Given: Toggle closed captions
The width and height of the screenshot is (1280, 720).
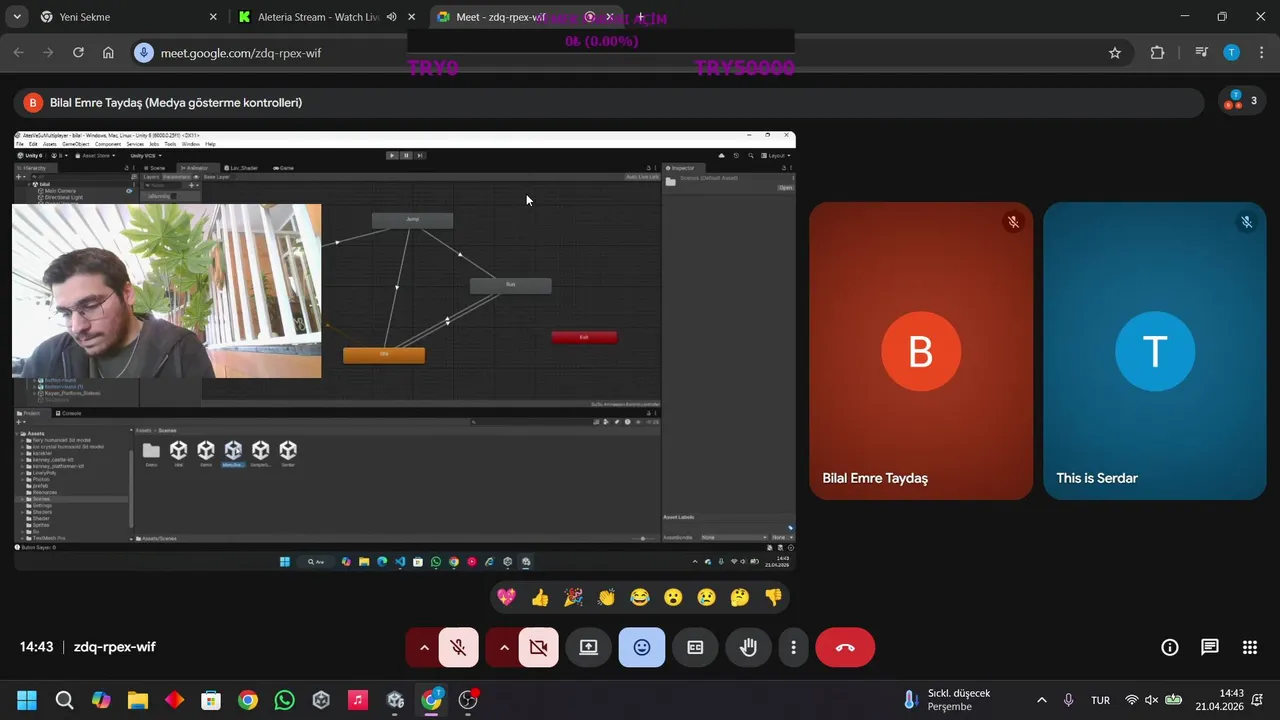Looking at the screenshot, I should [695, 647].
